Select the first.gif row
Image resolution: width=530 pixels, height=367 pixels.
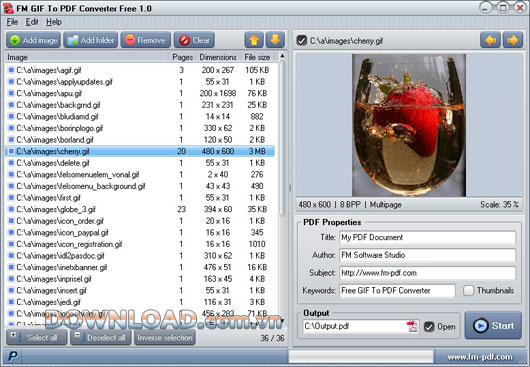(x=140, y=198)
